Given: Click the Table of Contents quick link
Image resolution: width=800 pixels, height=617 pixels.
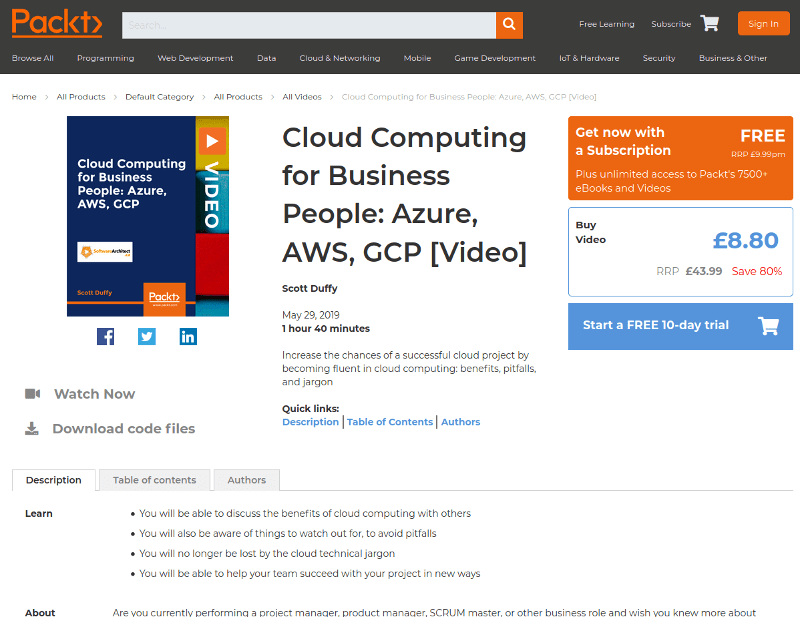Looking at the screenshot, I should 390,422.
